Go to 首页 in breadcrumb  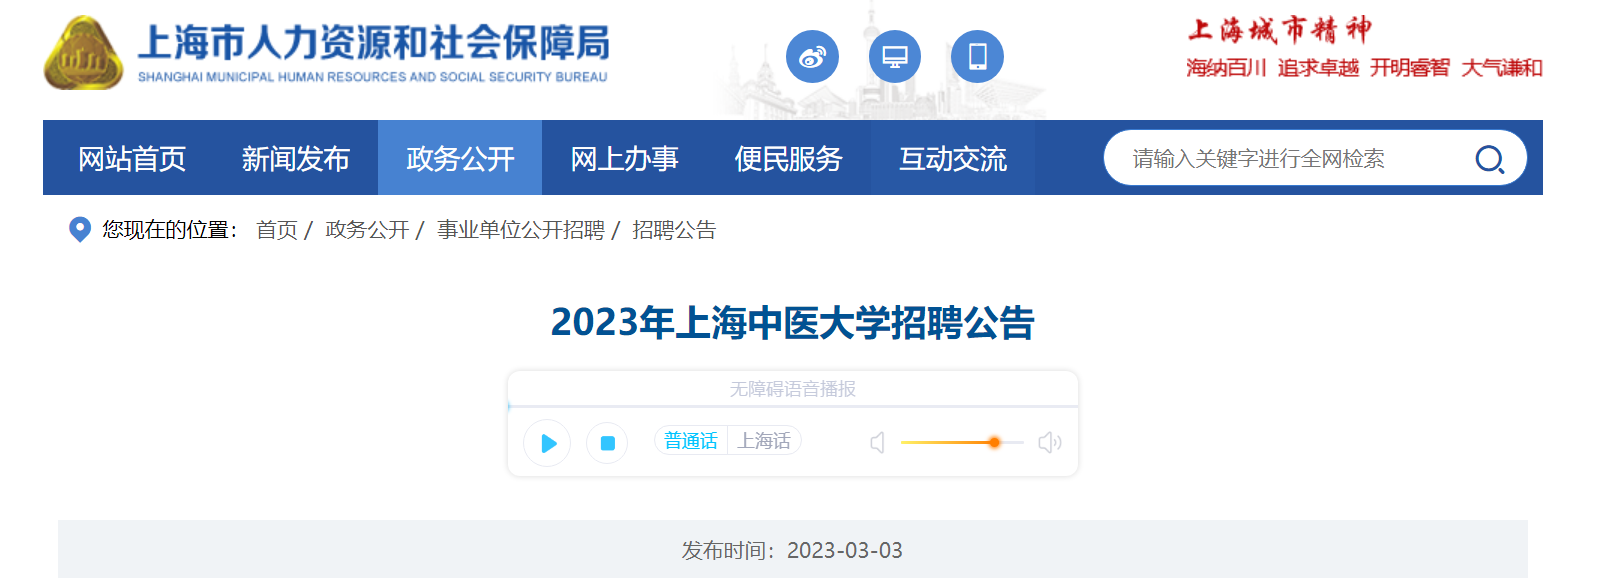(277, 230)
